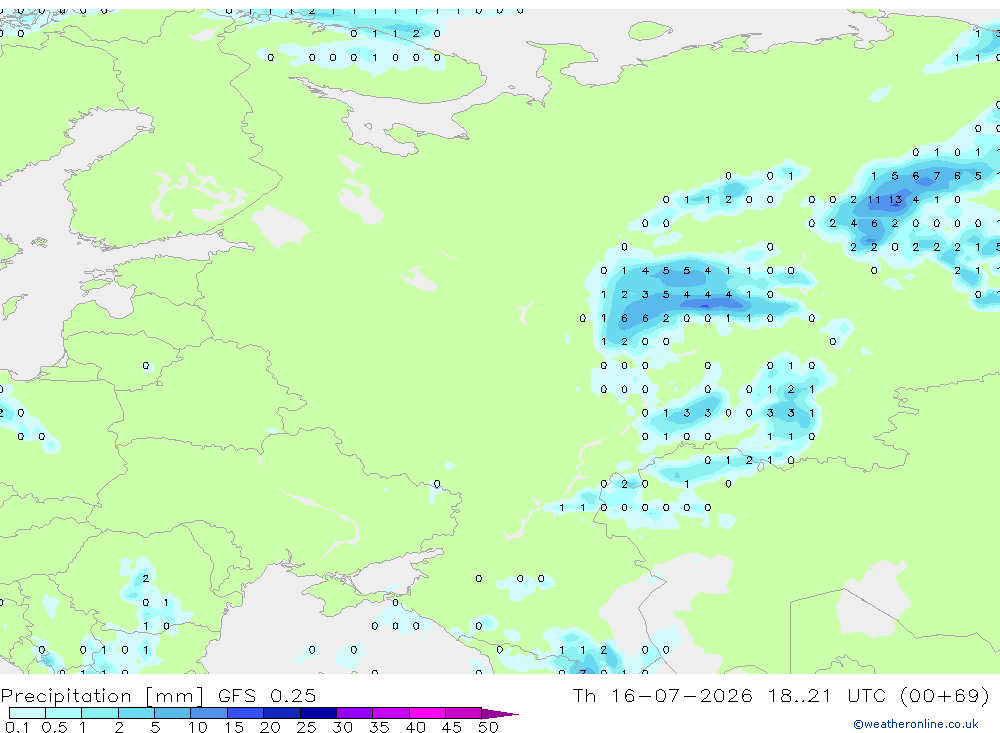Pick the 10–15 mm blue legend swatch

pyautogui.click(x=209, y=713)
